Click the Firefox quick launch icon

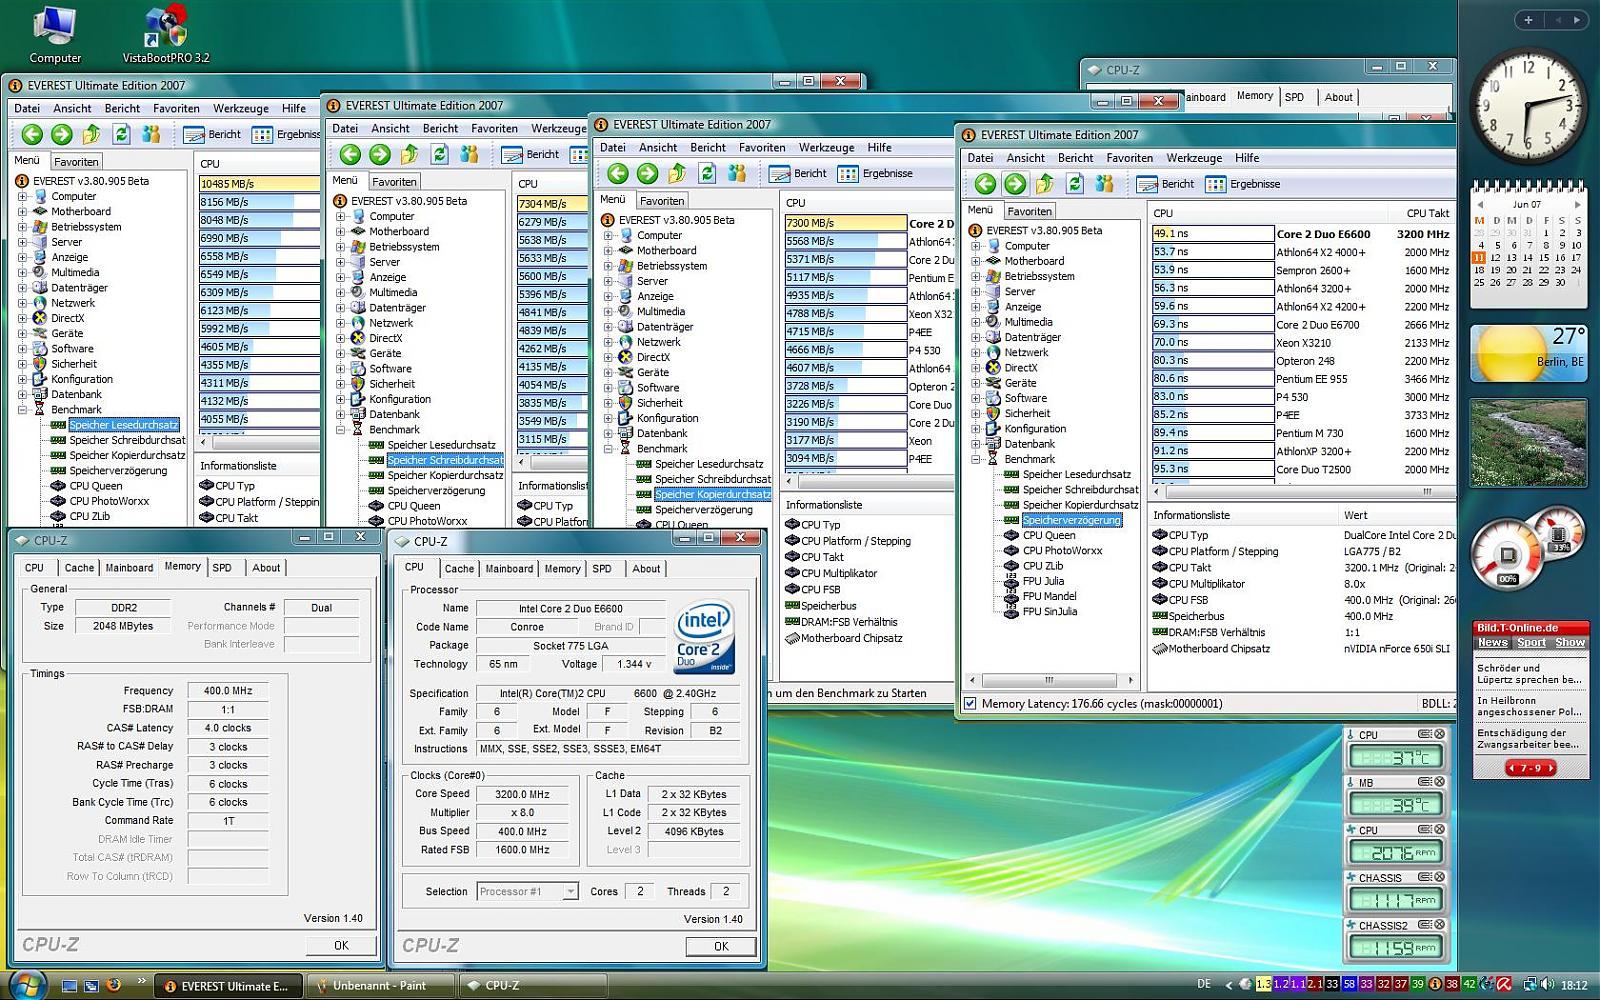pyautogui.click(x=113, y=985)
